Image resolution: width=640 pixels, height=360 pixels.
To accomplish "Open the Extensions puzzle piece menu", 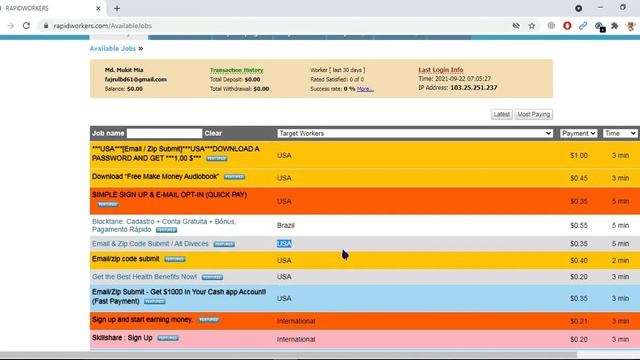I will (x=614, y=26).
